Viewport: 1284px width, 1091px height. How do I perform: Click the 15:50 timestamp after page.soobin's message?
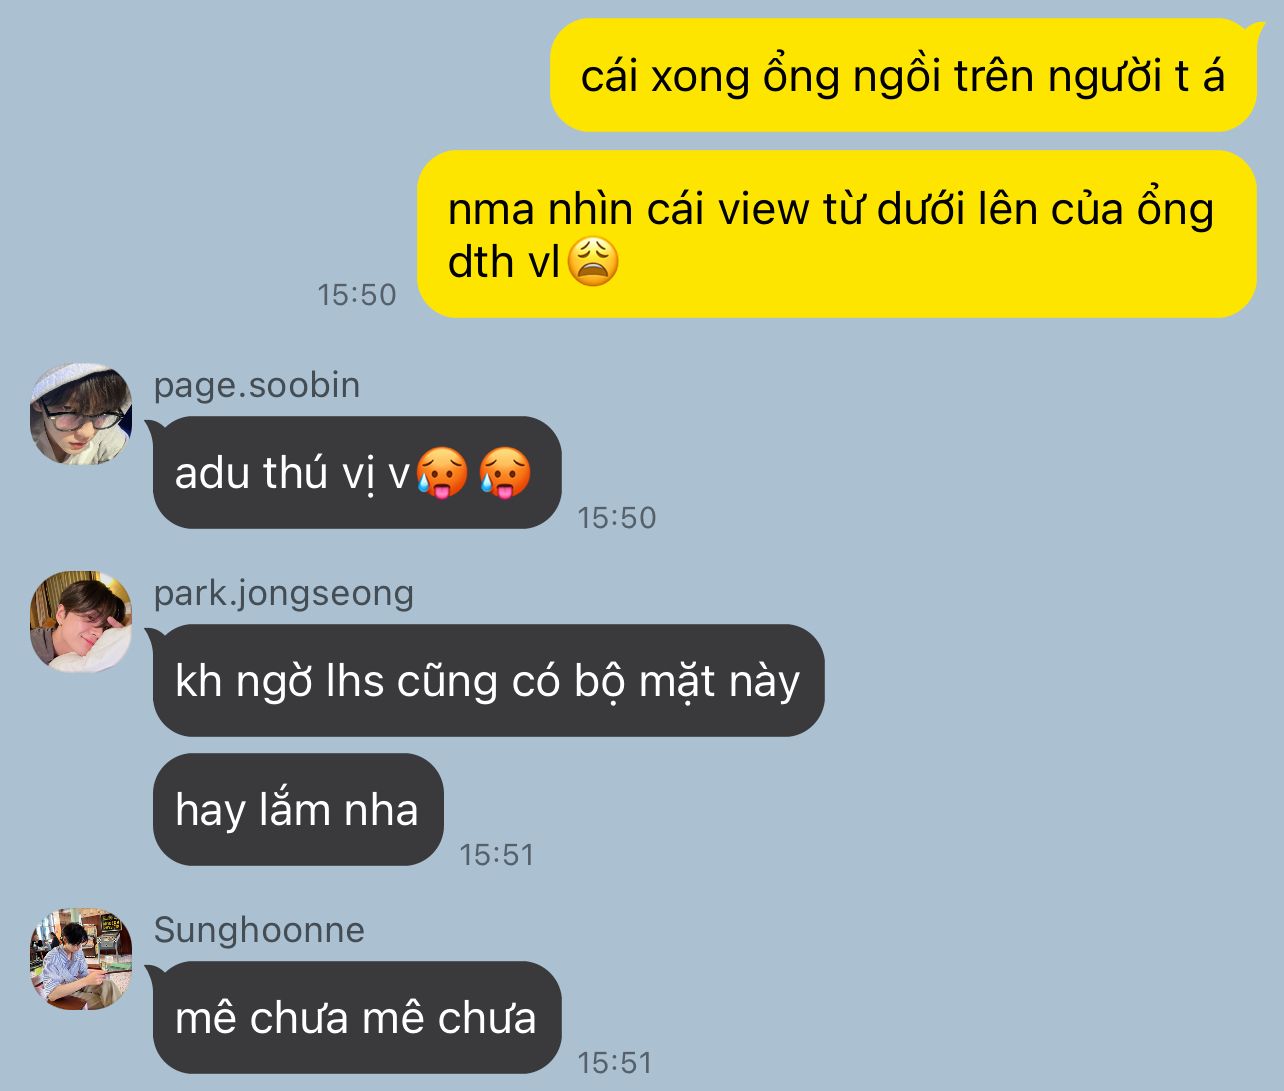point(617,518)
